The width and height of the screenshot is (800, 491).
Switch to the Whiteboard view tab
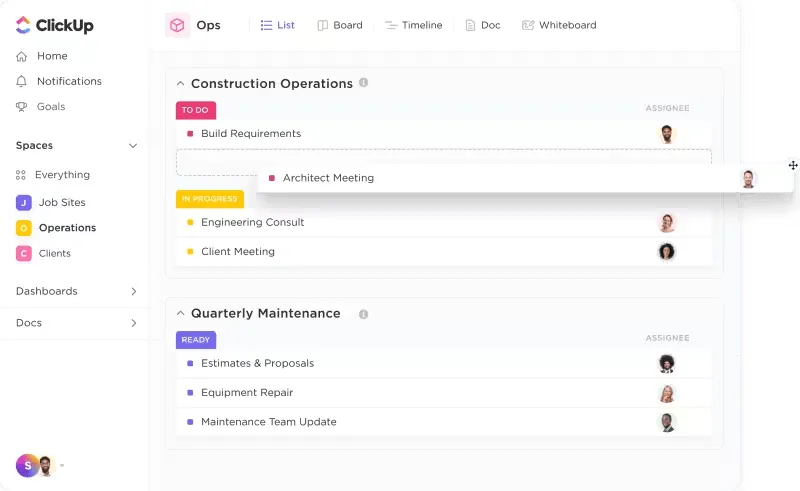[x=559, y=25]
